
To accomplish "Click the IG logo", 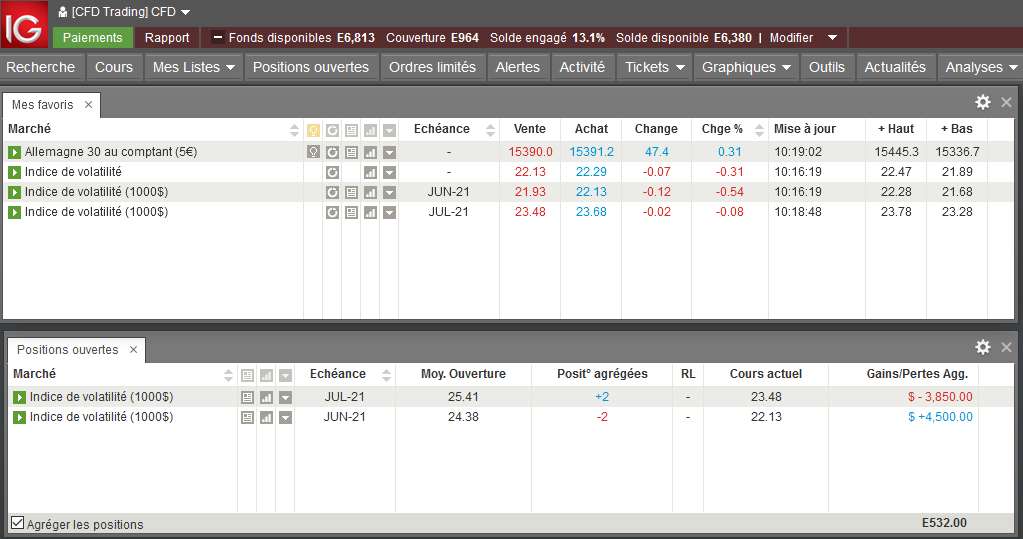I will click(x=24, y=24).
